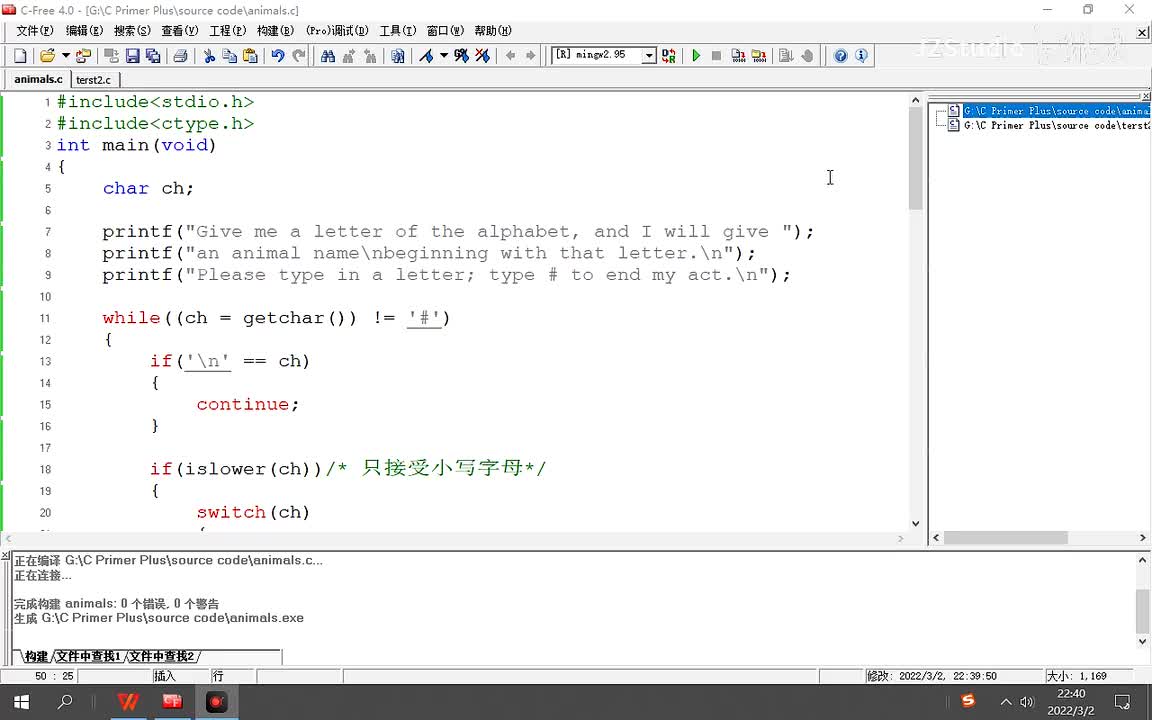The width and height of the screenshot is (1152, 720).
Task: Open Find with the binoculars icon
Action: pyautogui.click(x=328, y=56)
